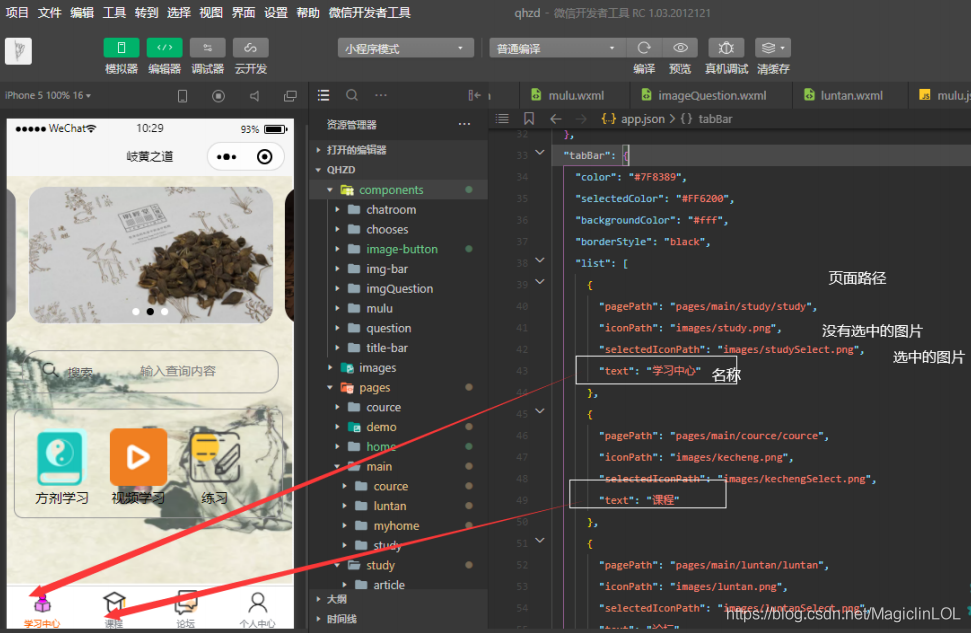This screenshot has width=971, height=633.
Task: Open the 云开发 cloud development icon
Action: 250,48
